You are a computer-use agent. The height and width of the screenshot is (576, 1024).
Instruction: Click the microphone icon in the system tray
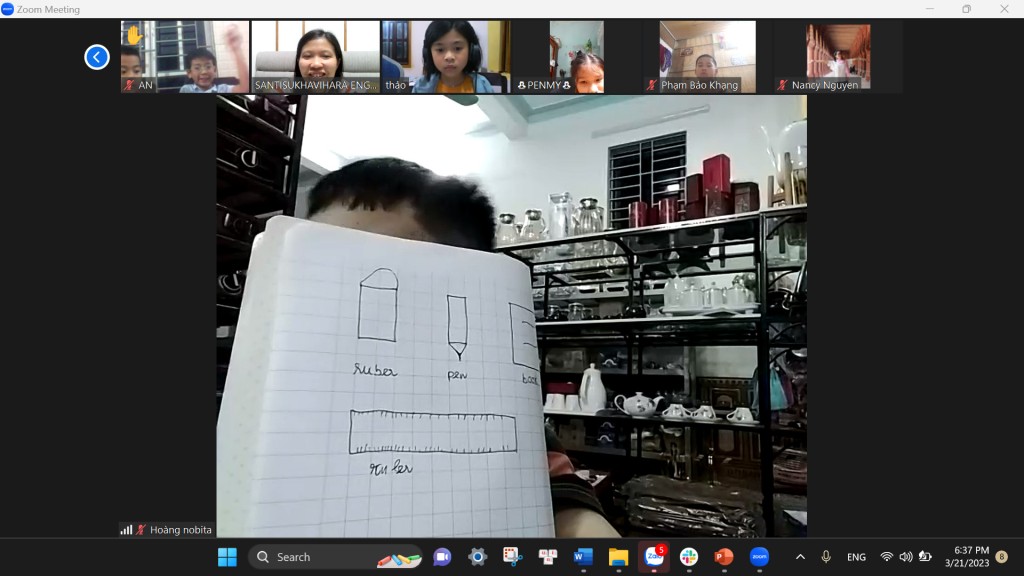coord(826,557)
